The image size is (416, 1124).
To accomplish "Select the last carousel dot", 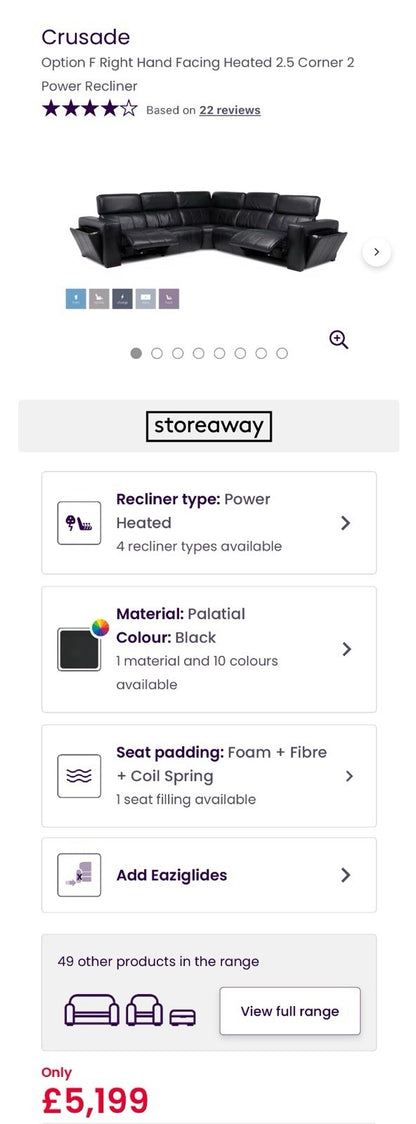I will (x=282, y=353).
